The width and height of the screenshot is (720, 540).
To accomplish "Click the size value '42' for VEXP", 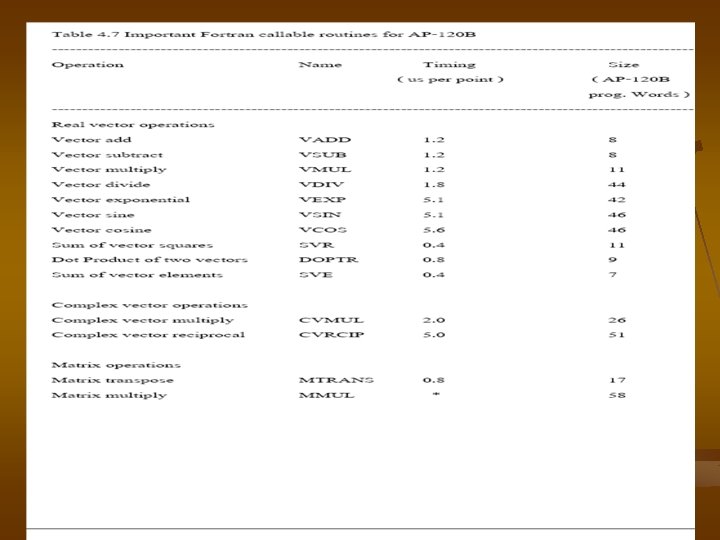I will pos(616,200).
